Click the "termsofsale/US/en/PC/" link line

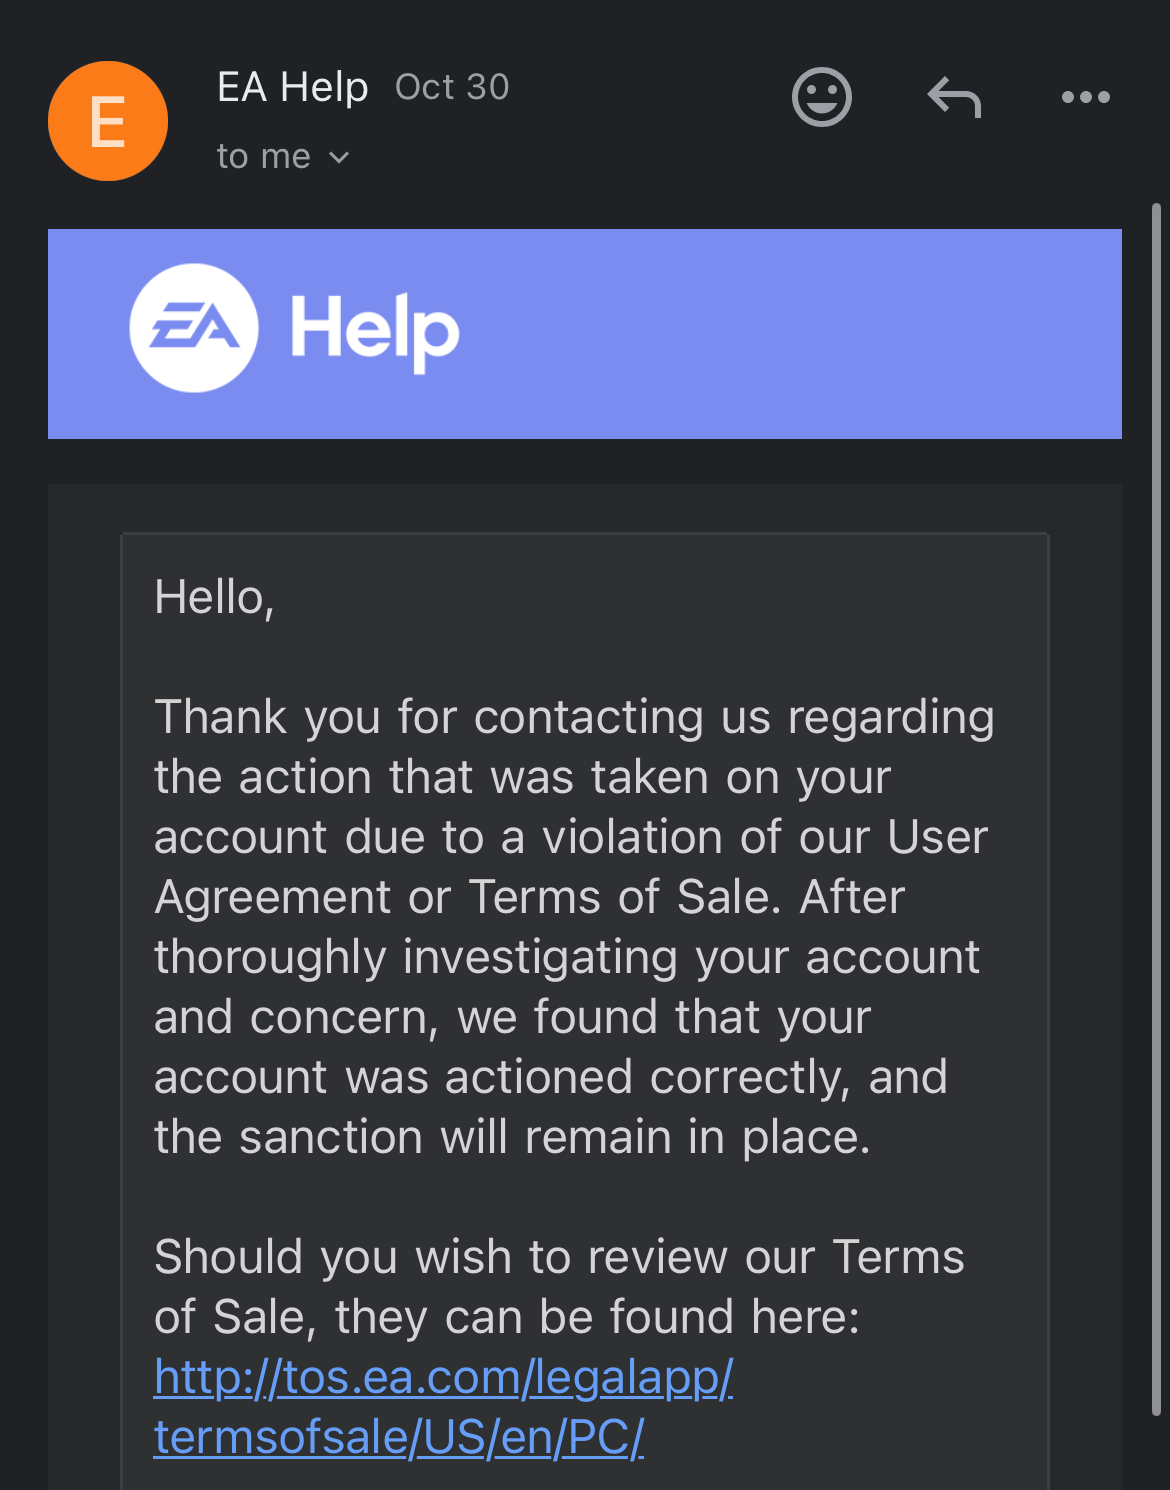(x=398, y=1437)
